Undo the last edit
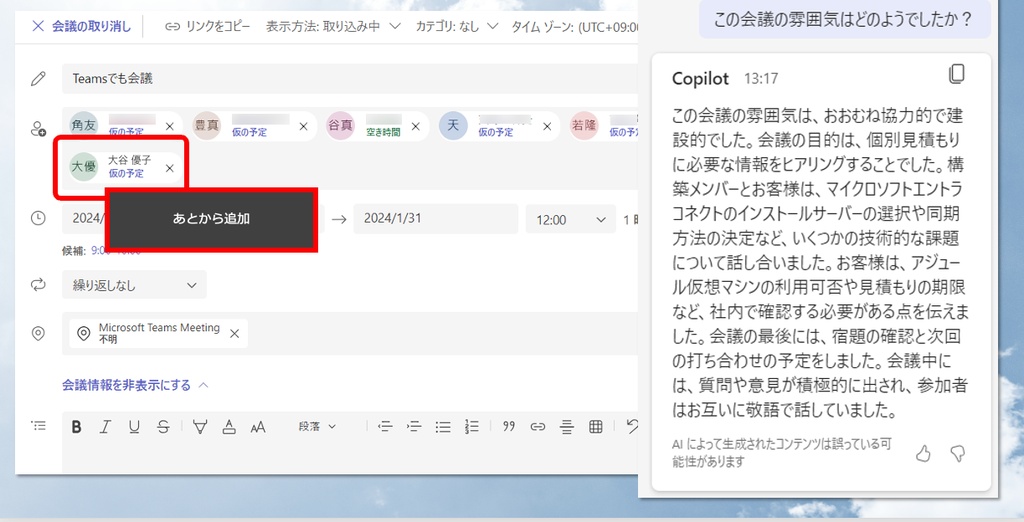This screenshot has width=1024, height=522. click(631, 427)
